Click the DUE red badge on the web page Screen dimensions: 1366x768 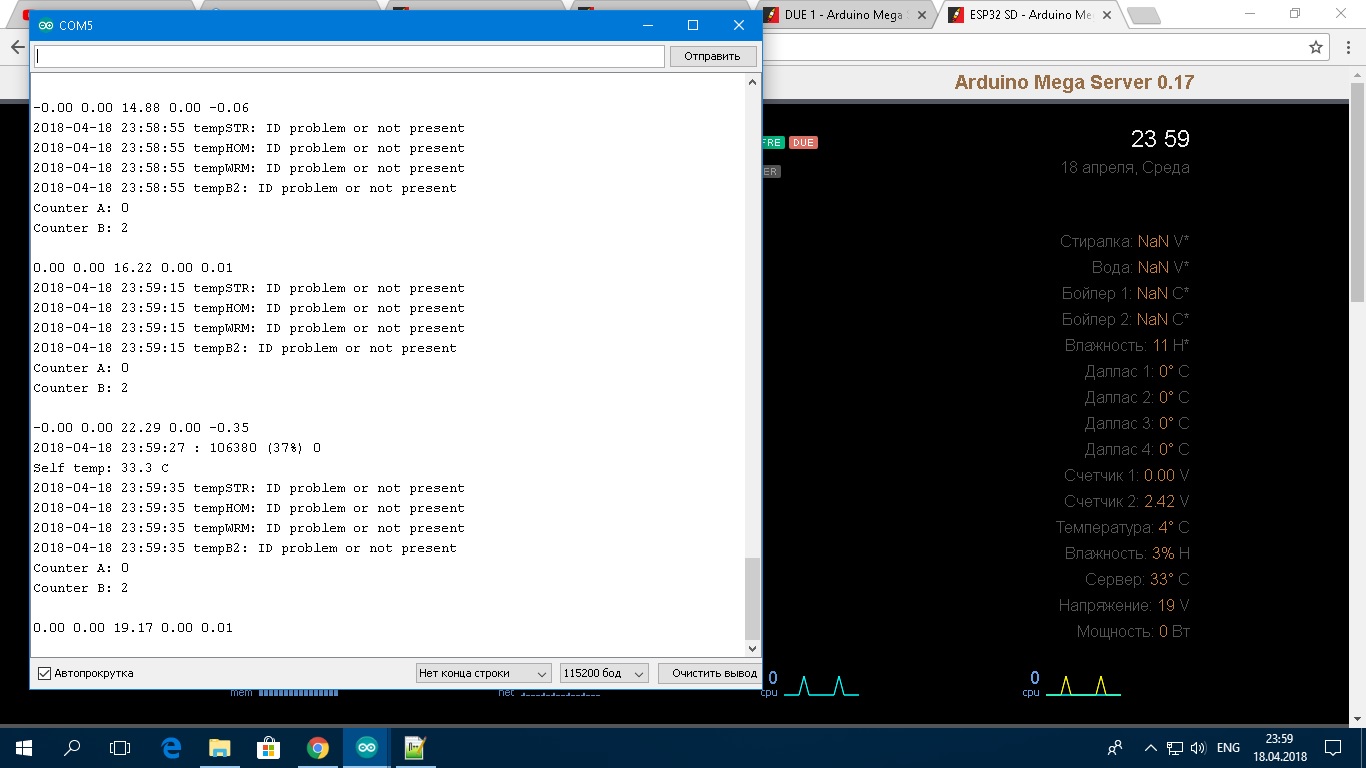803,143
